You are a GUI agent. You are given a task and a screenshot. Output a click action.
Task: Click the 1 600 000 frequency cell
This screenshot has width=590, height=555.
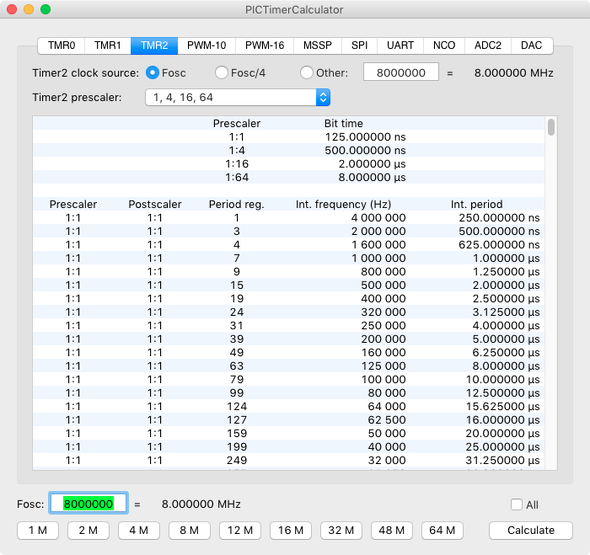(379, 245)
